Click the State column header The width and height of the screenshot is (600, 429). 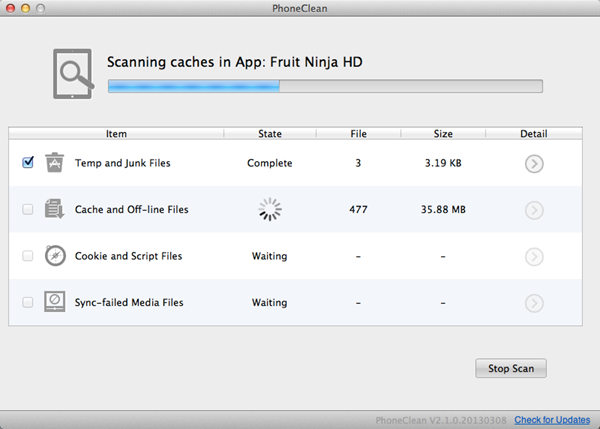pos(269,133)
